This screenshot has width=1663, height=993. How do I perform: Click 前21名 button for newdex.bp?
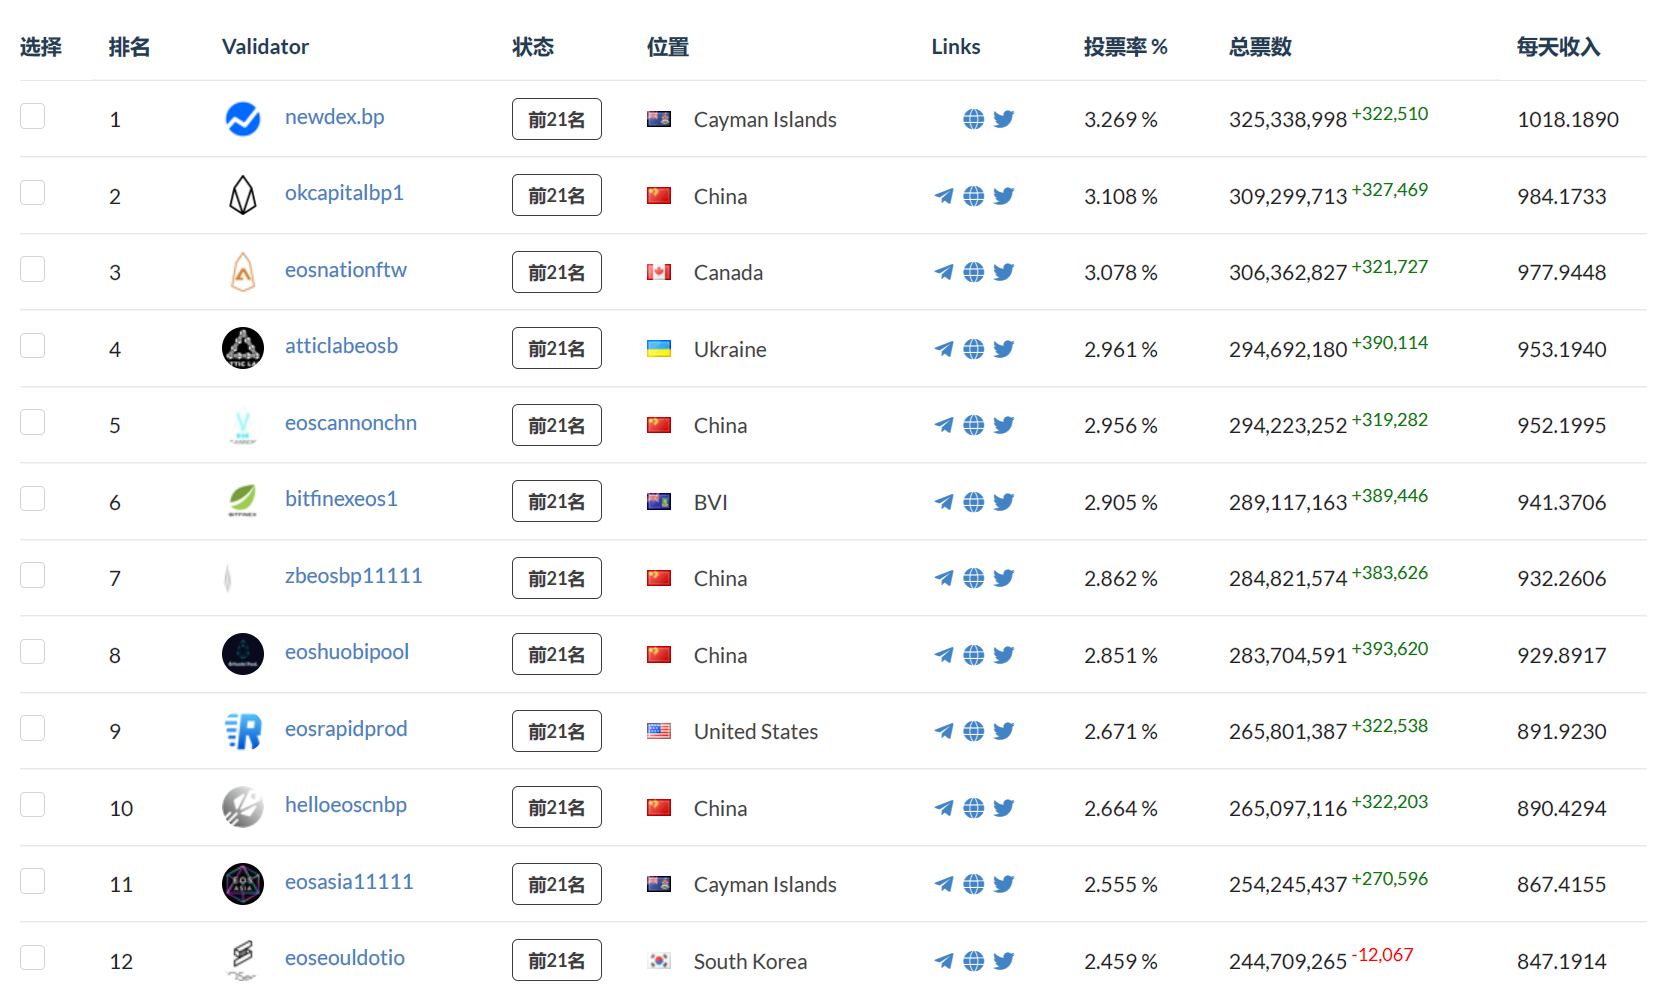(557, 119)
